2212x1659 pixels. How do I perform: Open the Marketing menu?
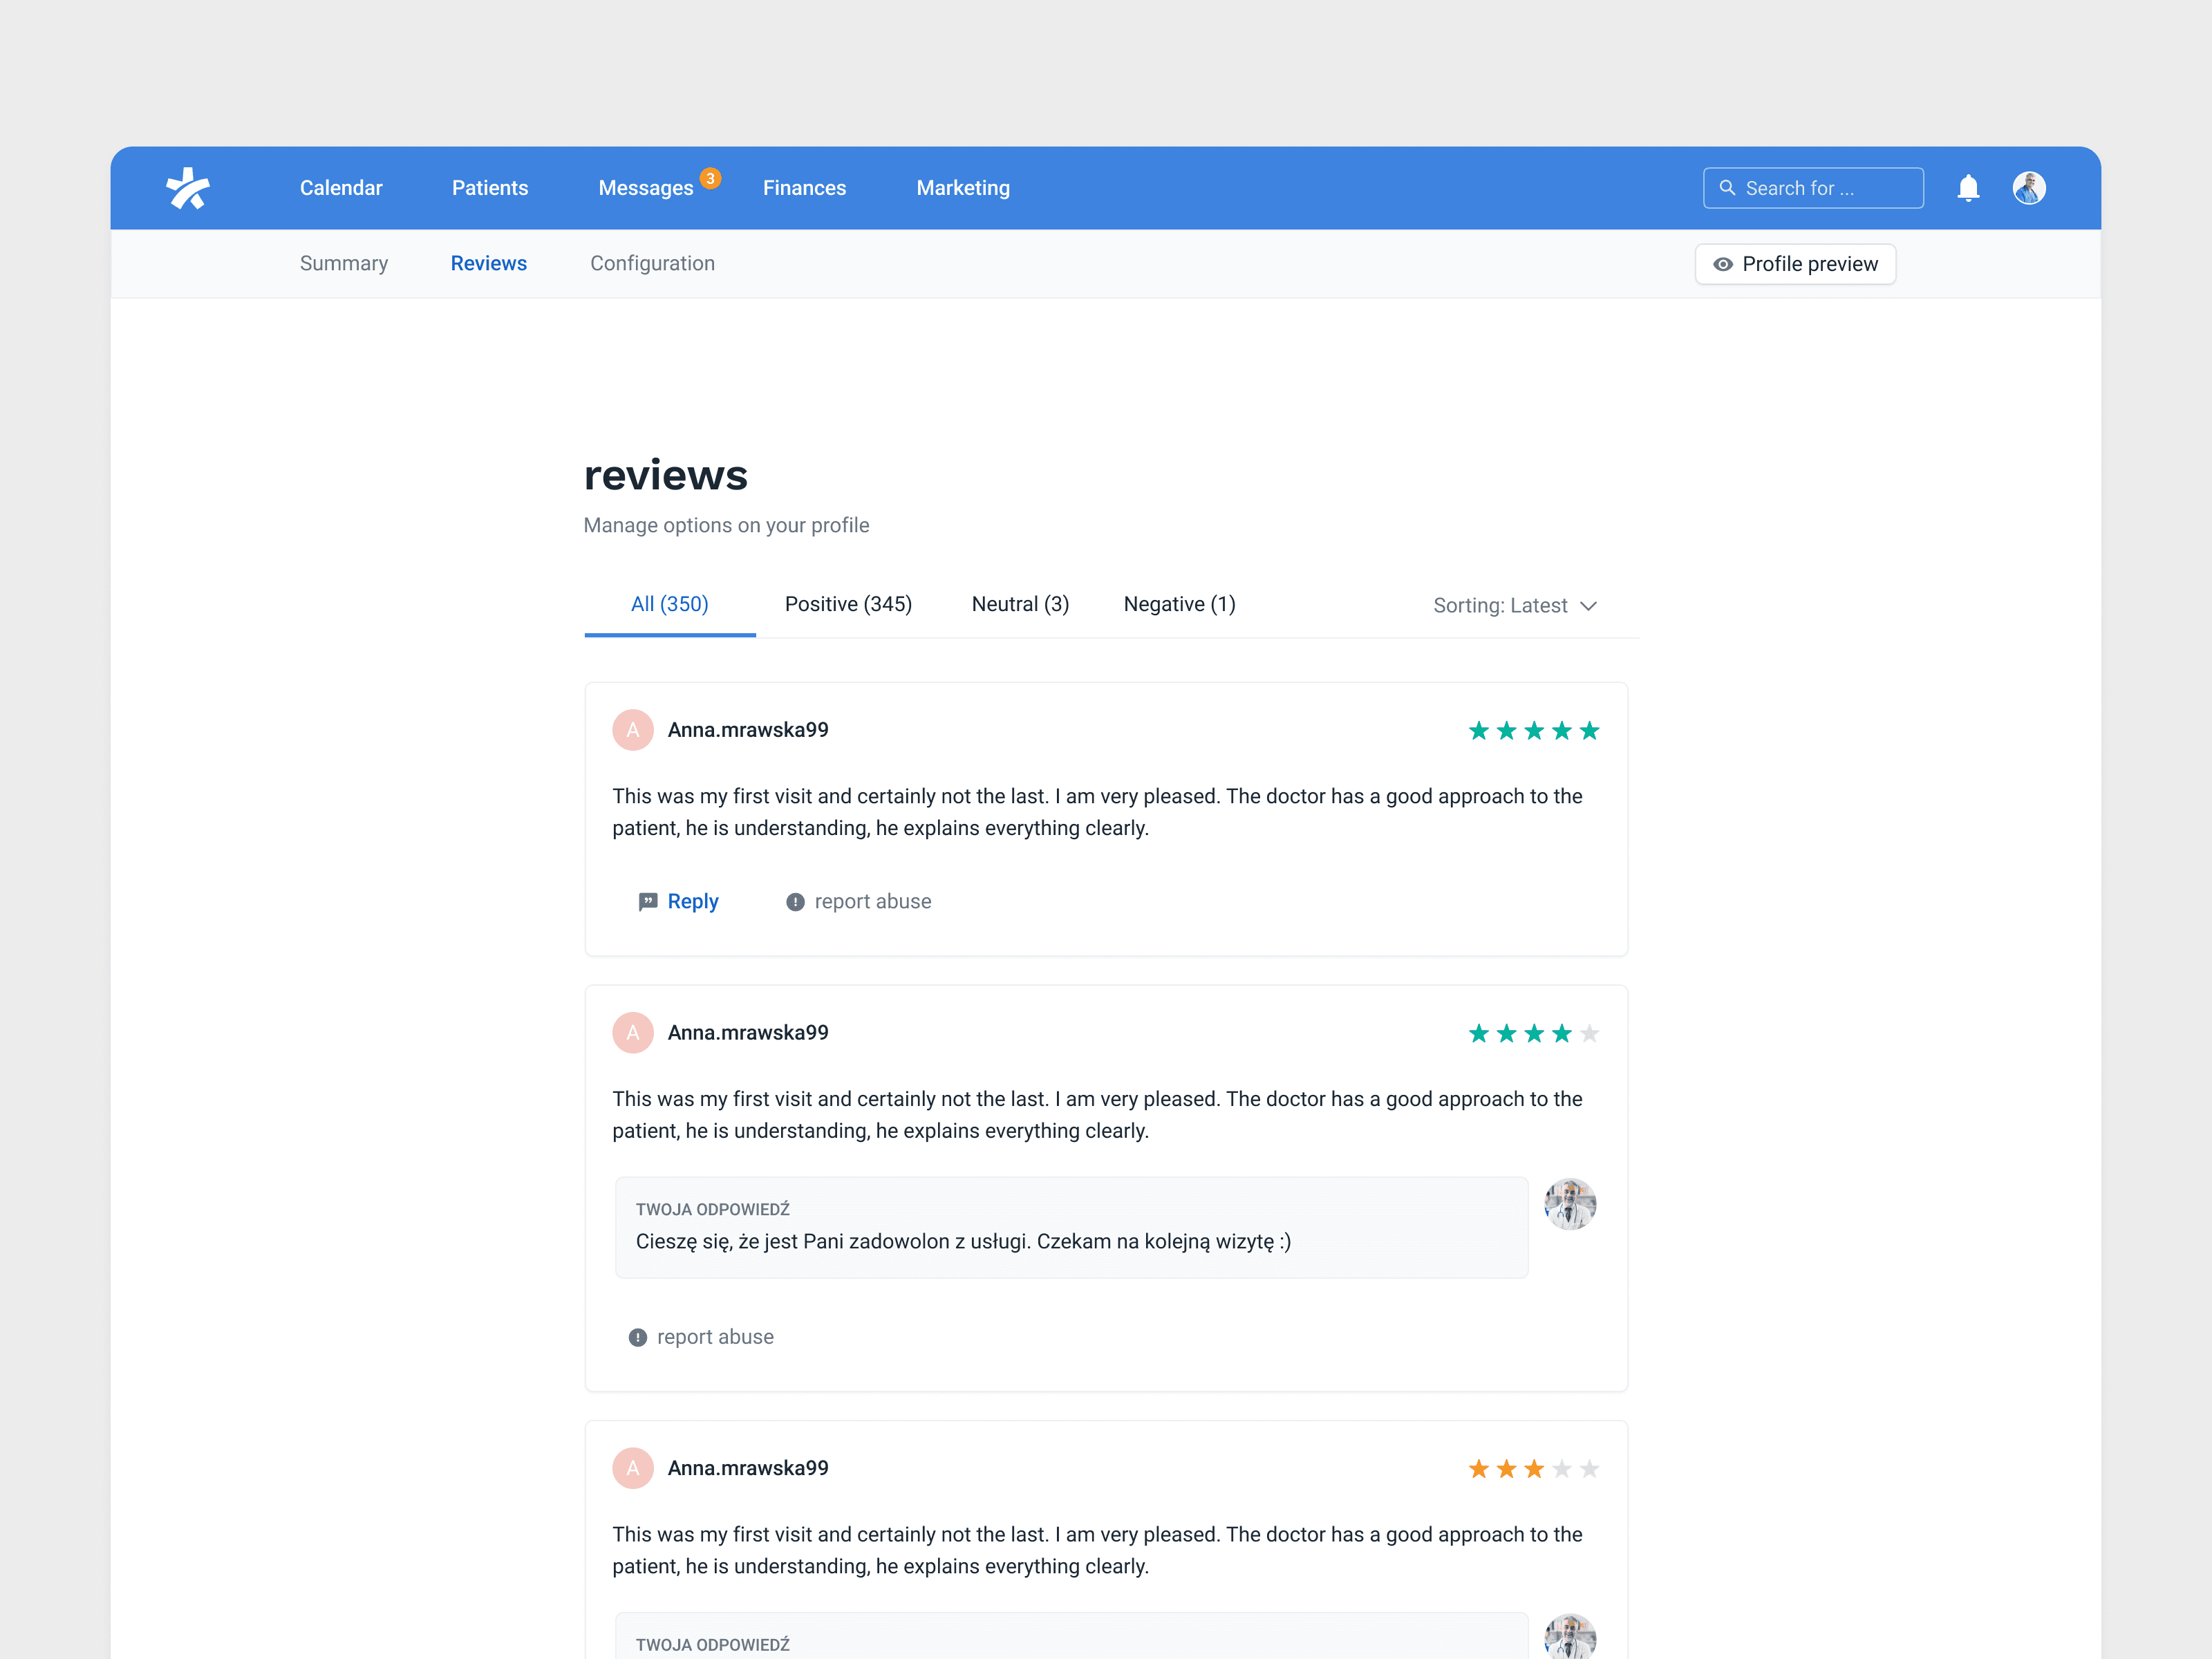pos(963,188)
